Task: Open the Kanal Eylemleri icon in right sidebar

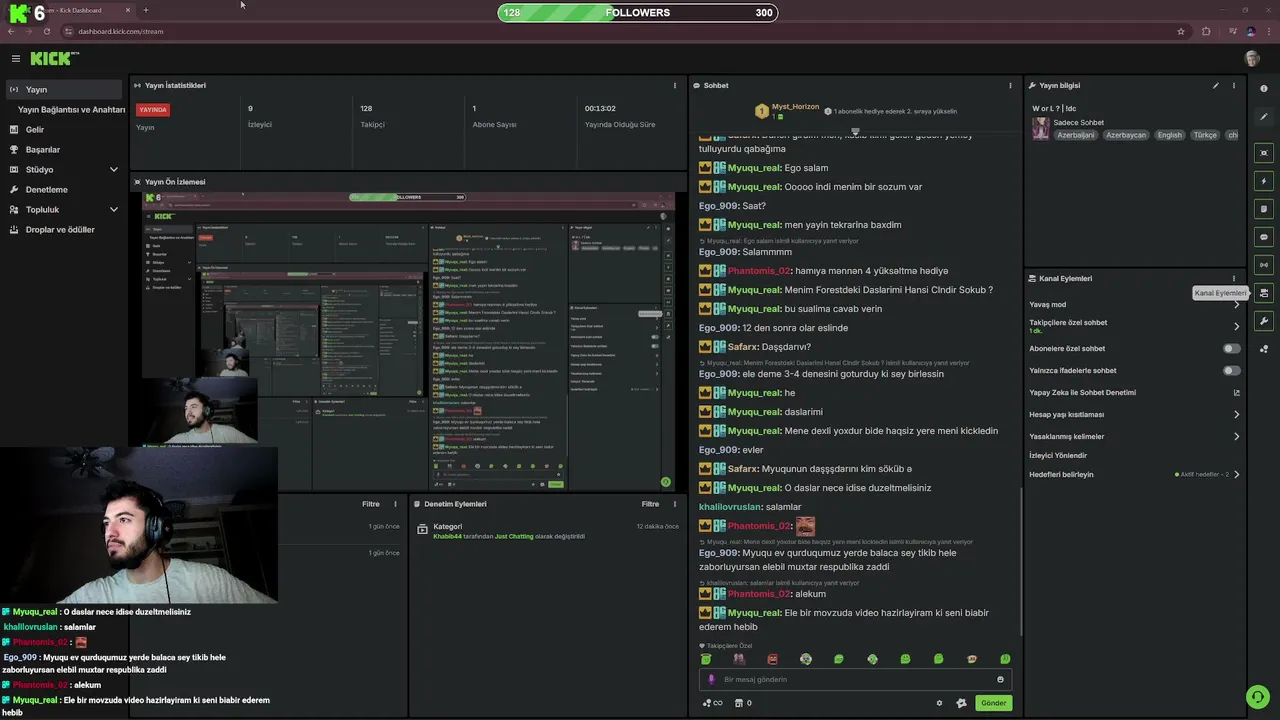Action: coord(1264,293)
